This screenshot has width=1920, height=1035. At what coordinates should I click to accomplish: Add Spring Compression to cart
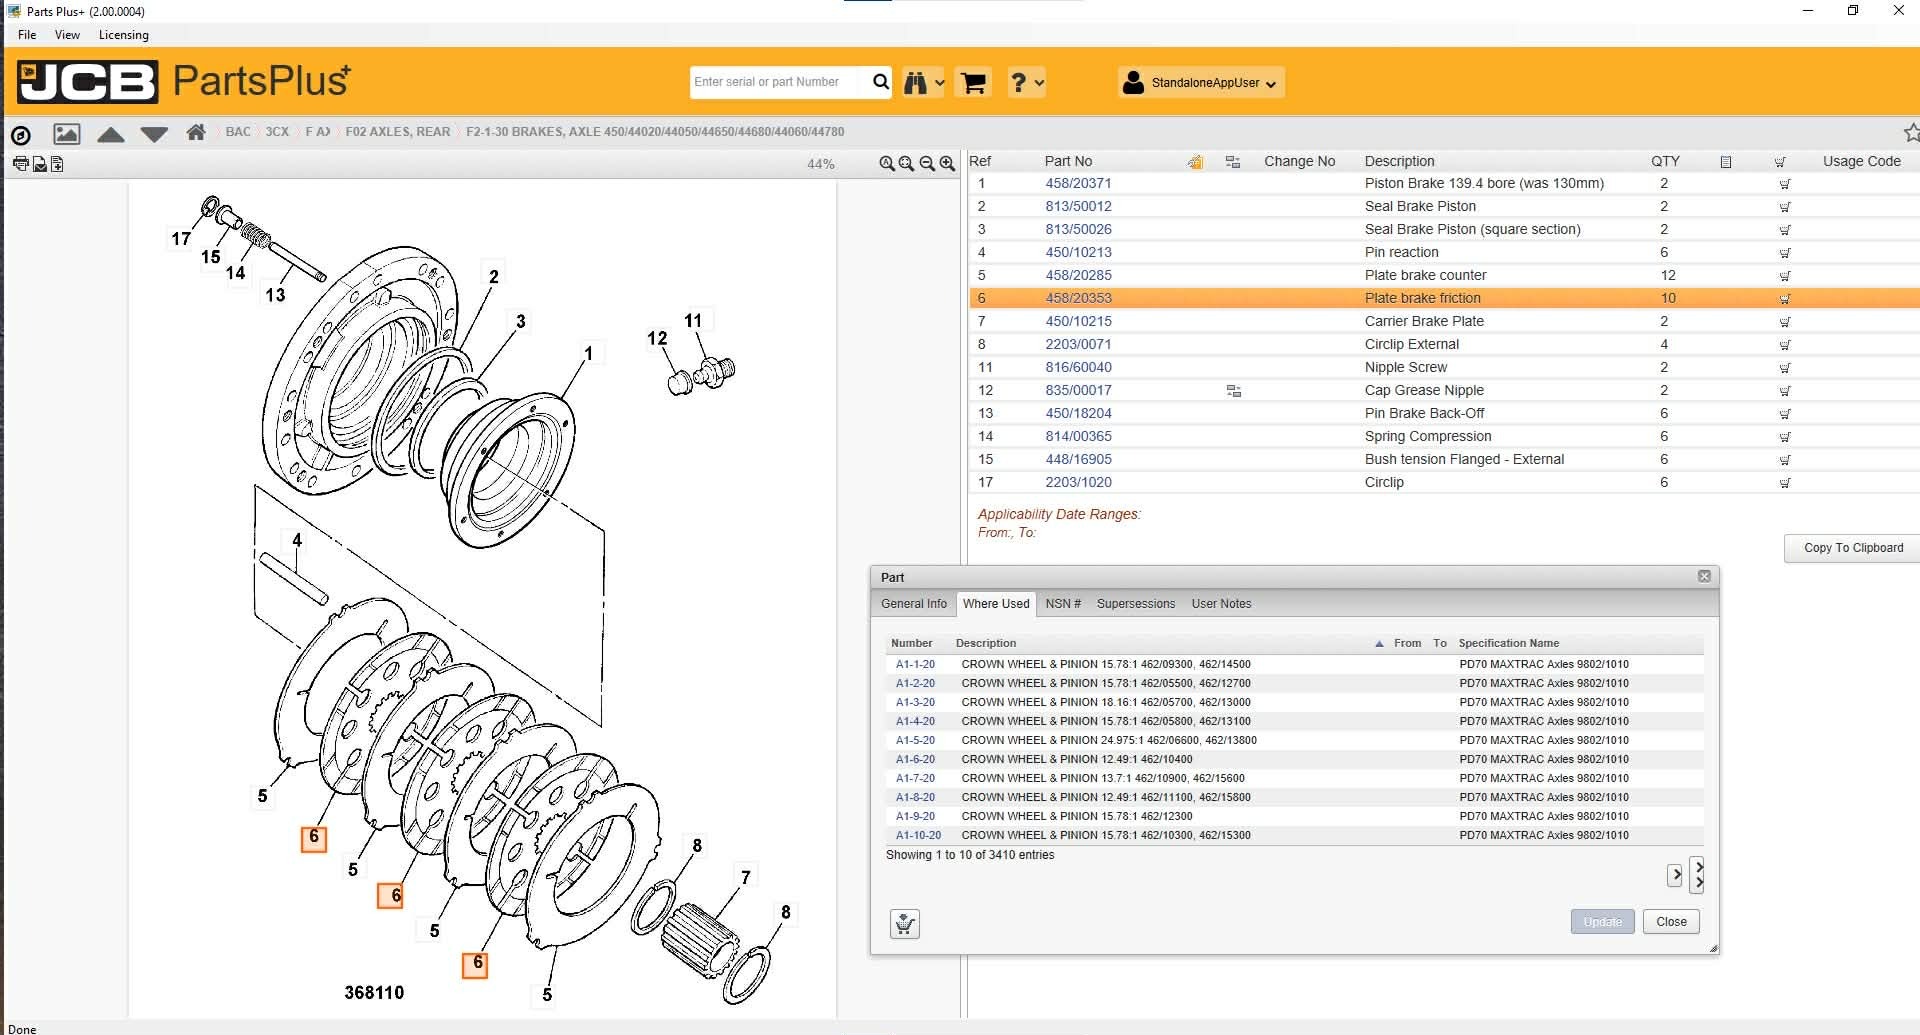point(1785,437)
